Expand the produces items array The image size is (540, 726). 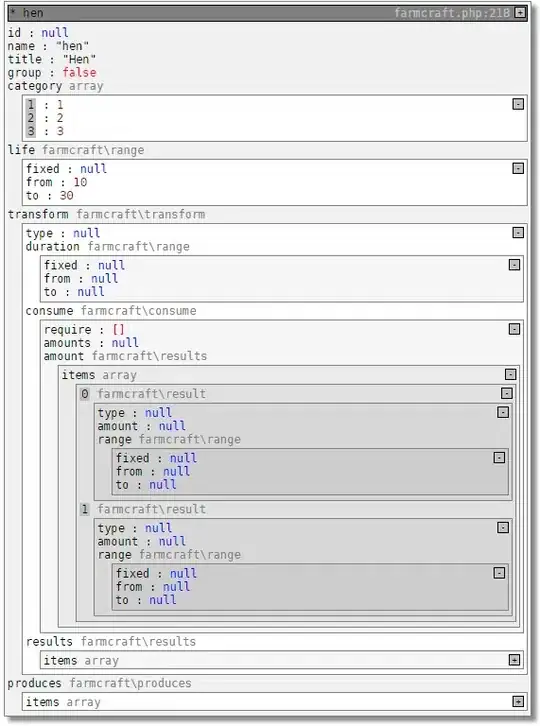(x=518, y=701)
